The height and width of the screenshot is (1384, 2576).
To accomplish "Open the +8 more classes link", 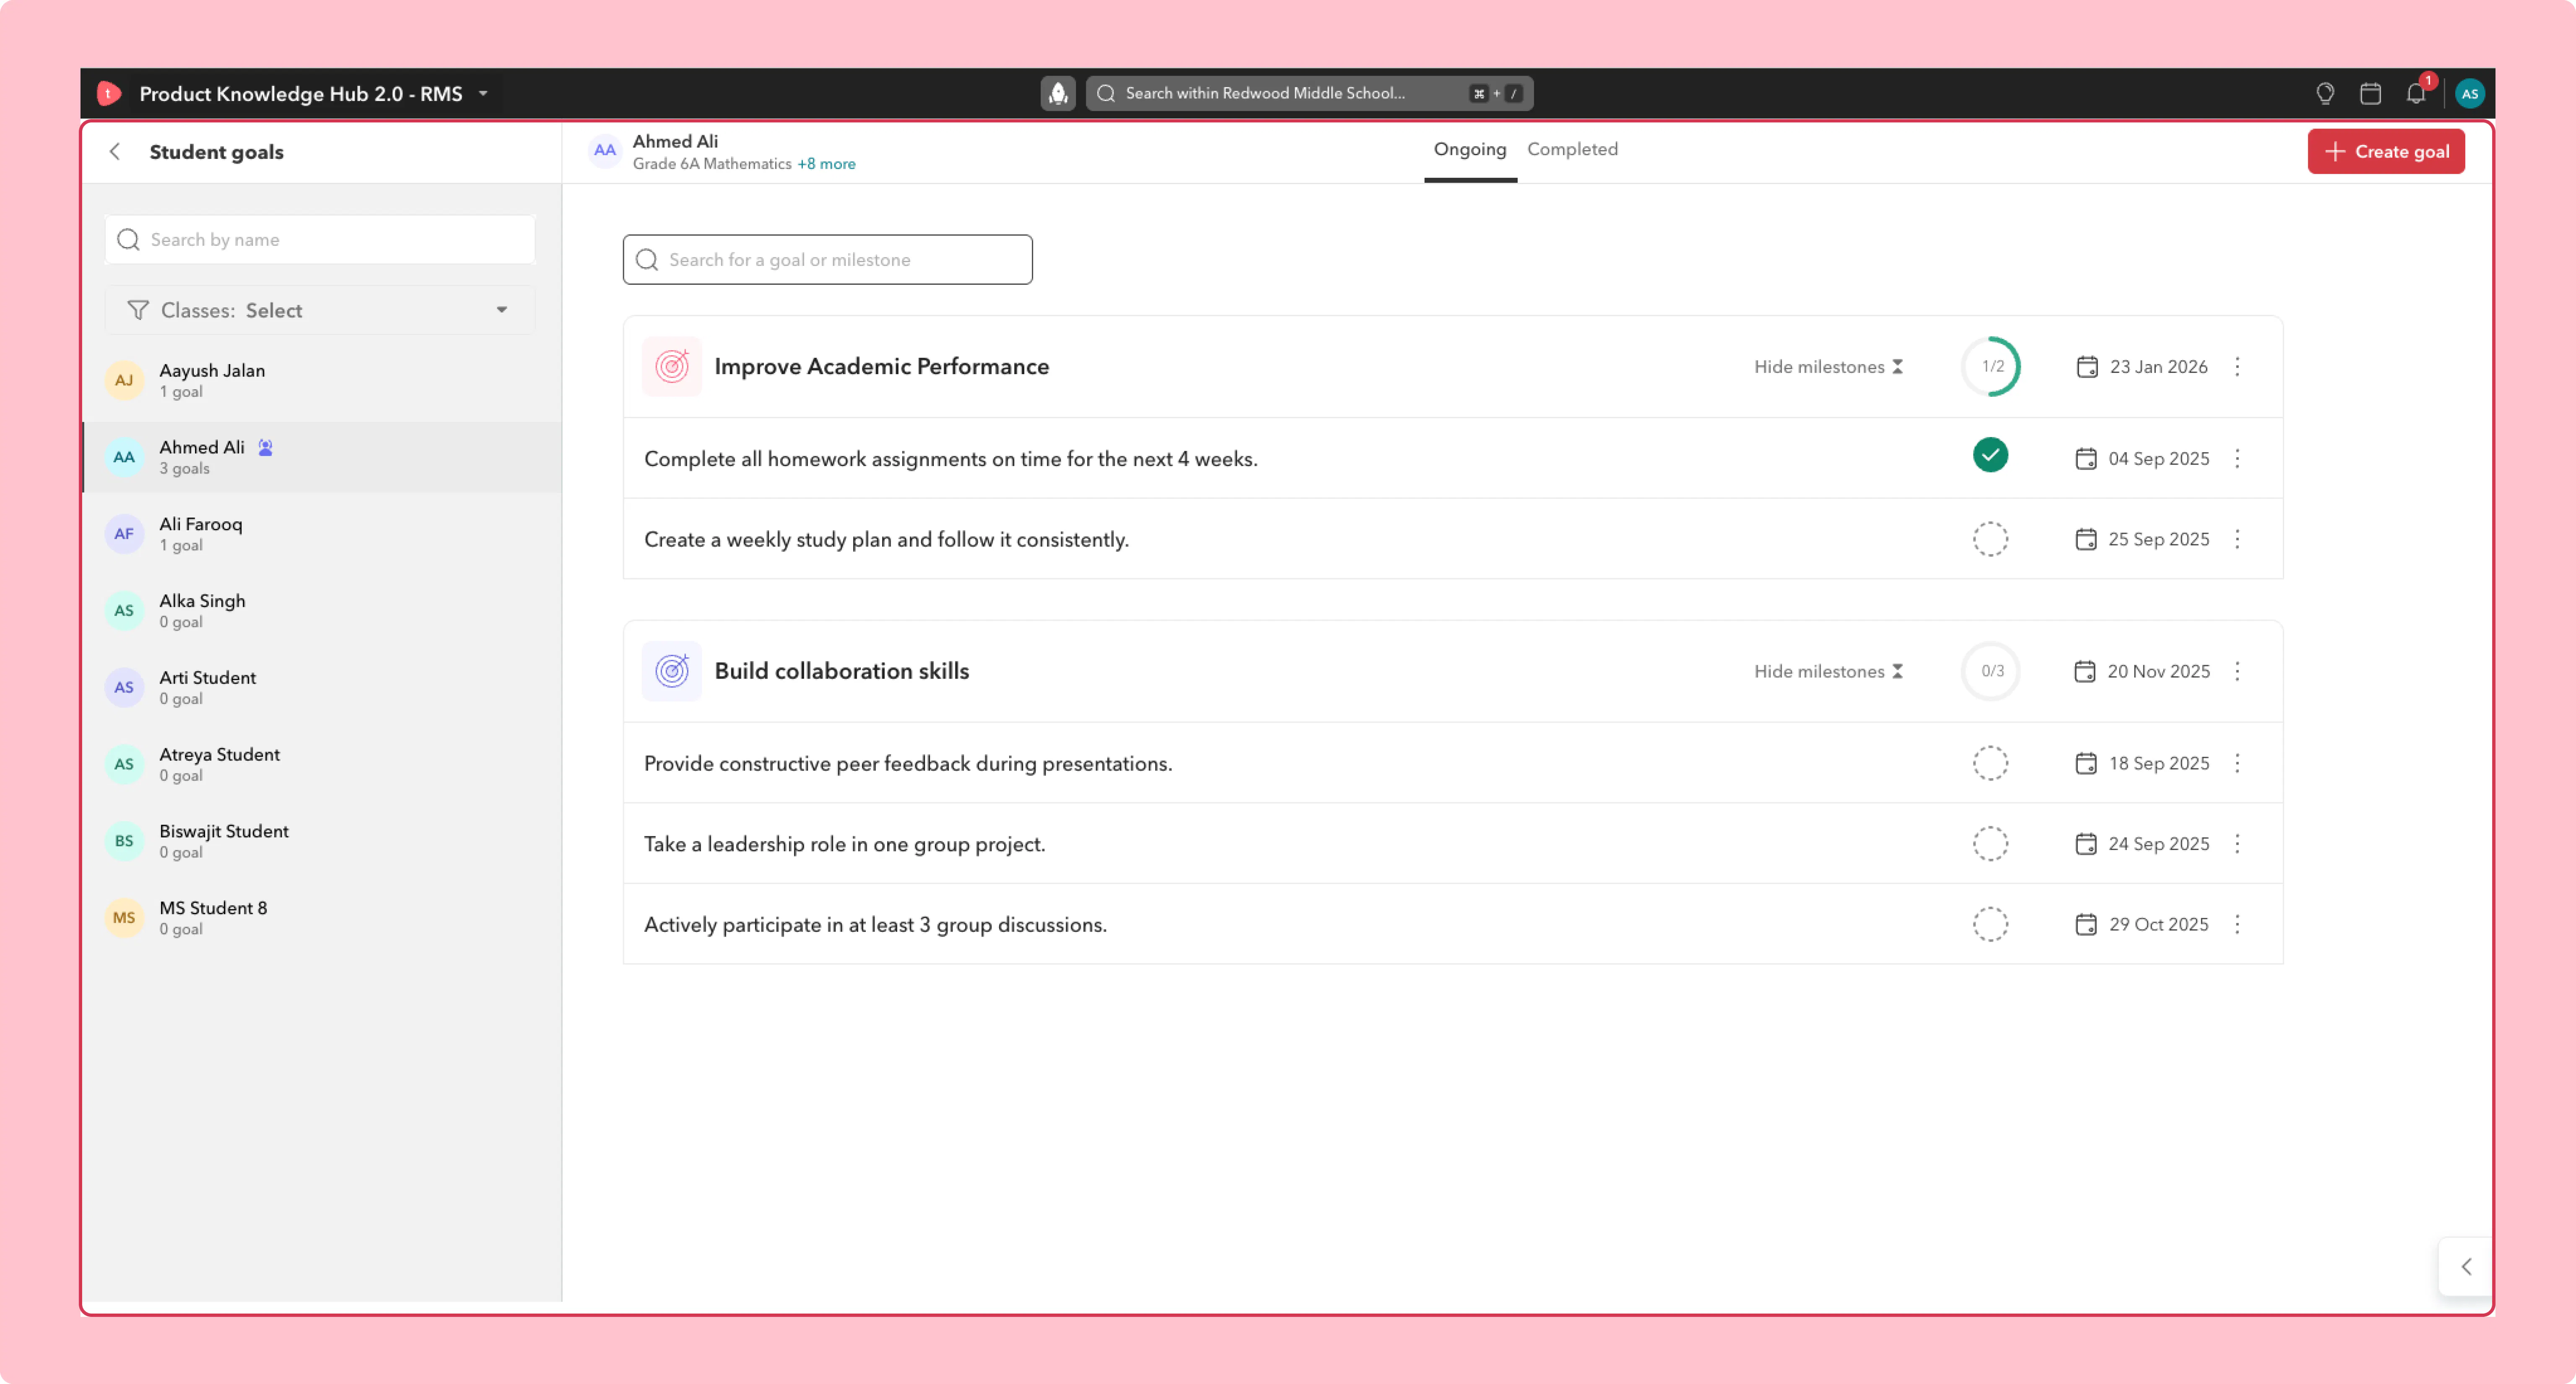I will pos(826,164).
